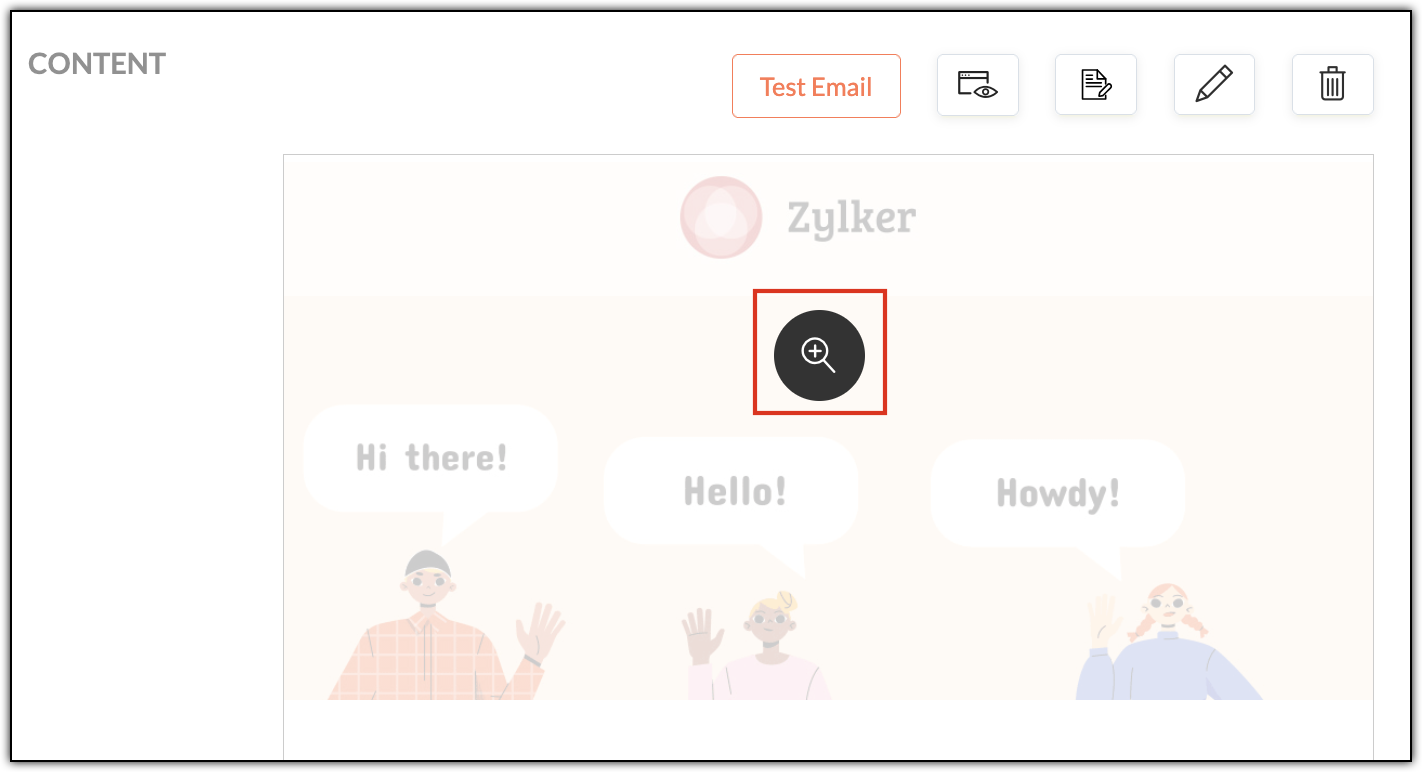The height and width of the screenshot is (772, 1422).
Task: Click the trash delete icon
Action: tap(1332, 85)
